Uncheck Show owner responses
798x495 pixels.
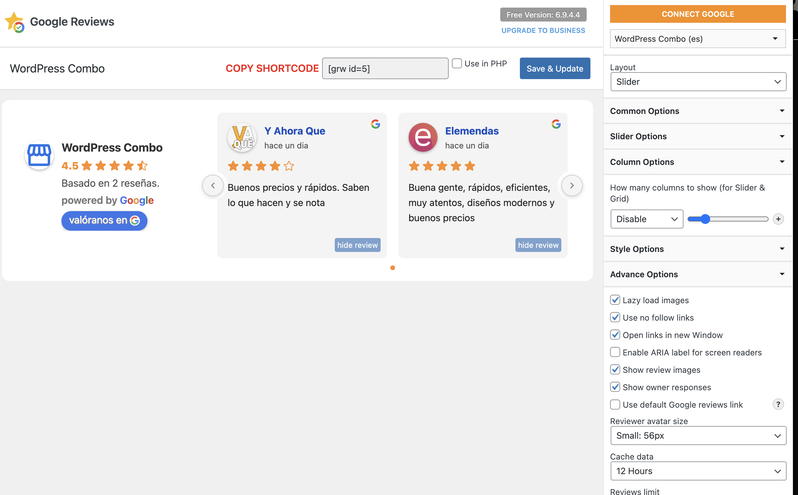pyautogui.click(x=615, y=387)
